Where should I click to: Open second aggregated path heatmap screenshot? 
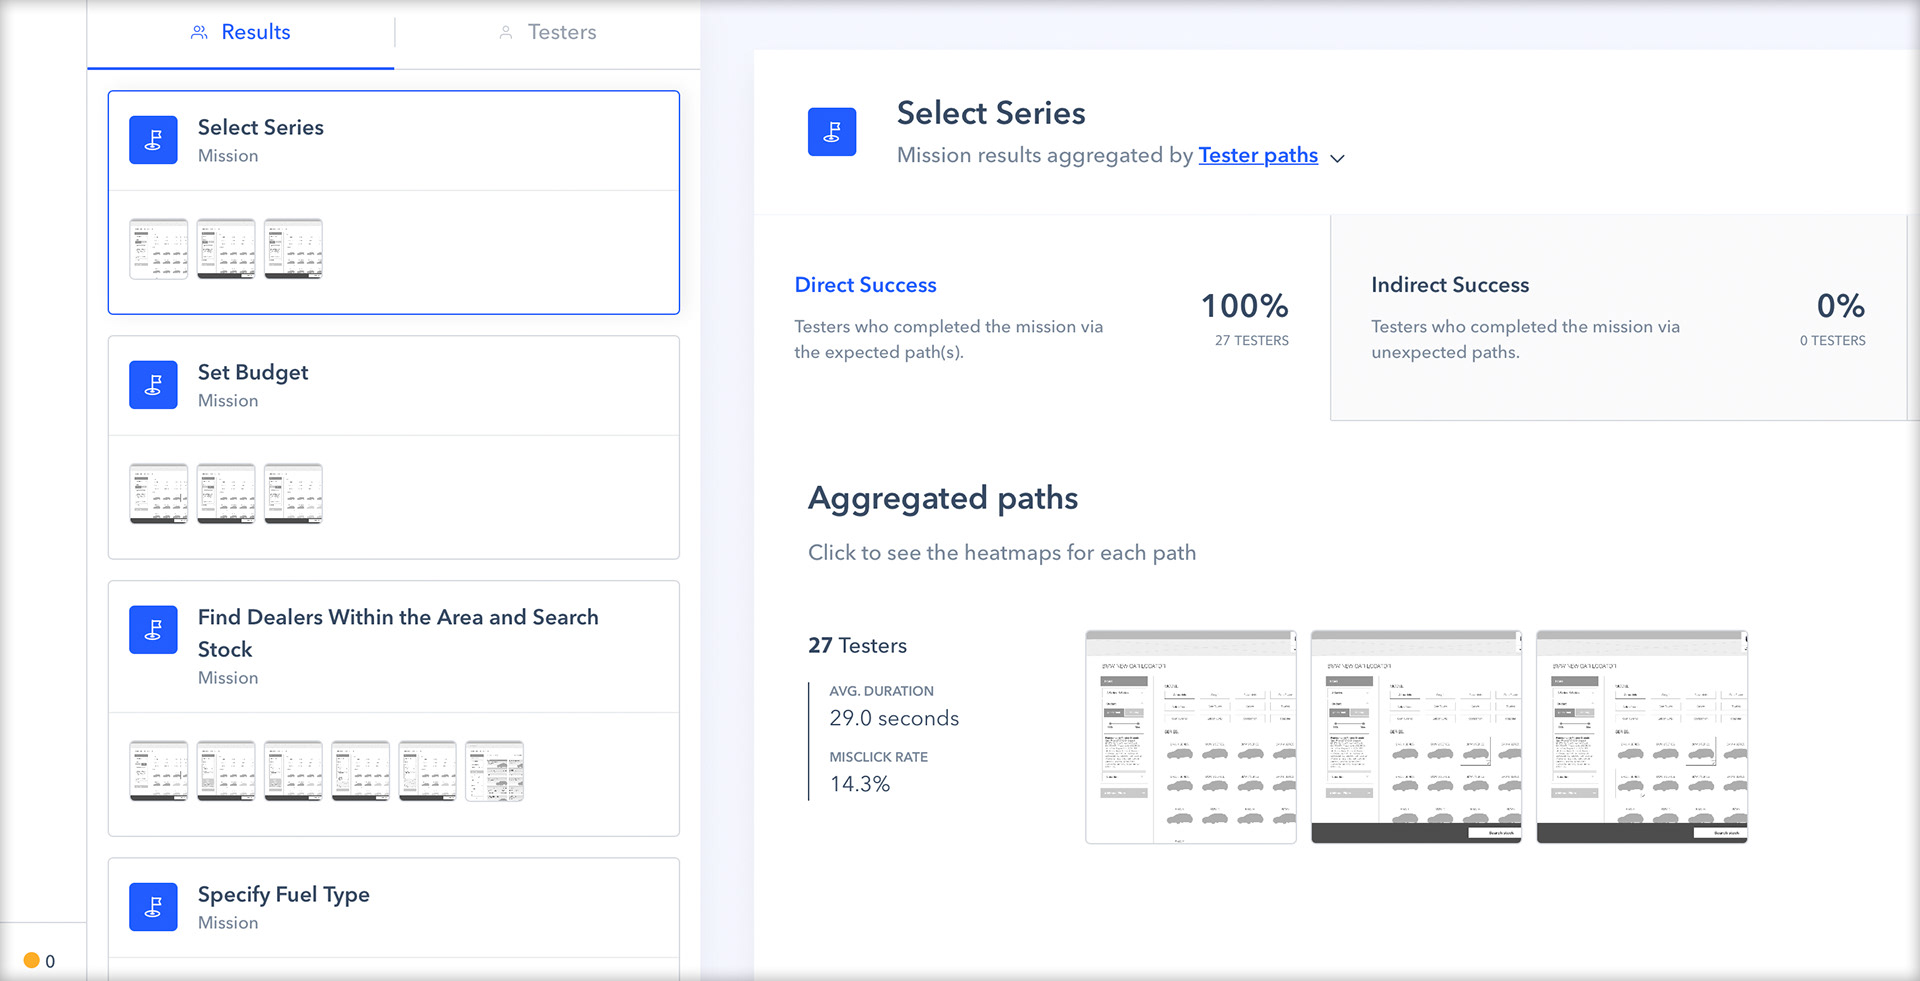pos(1416,737)
